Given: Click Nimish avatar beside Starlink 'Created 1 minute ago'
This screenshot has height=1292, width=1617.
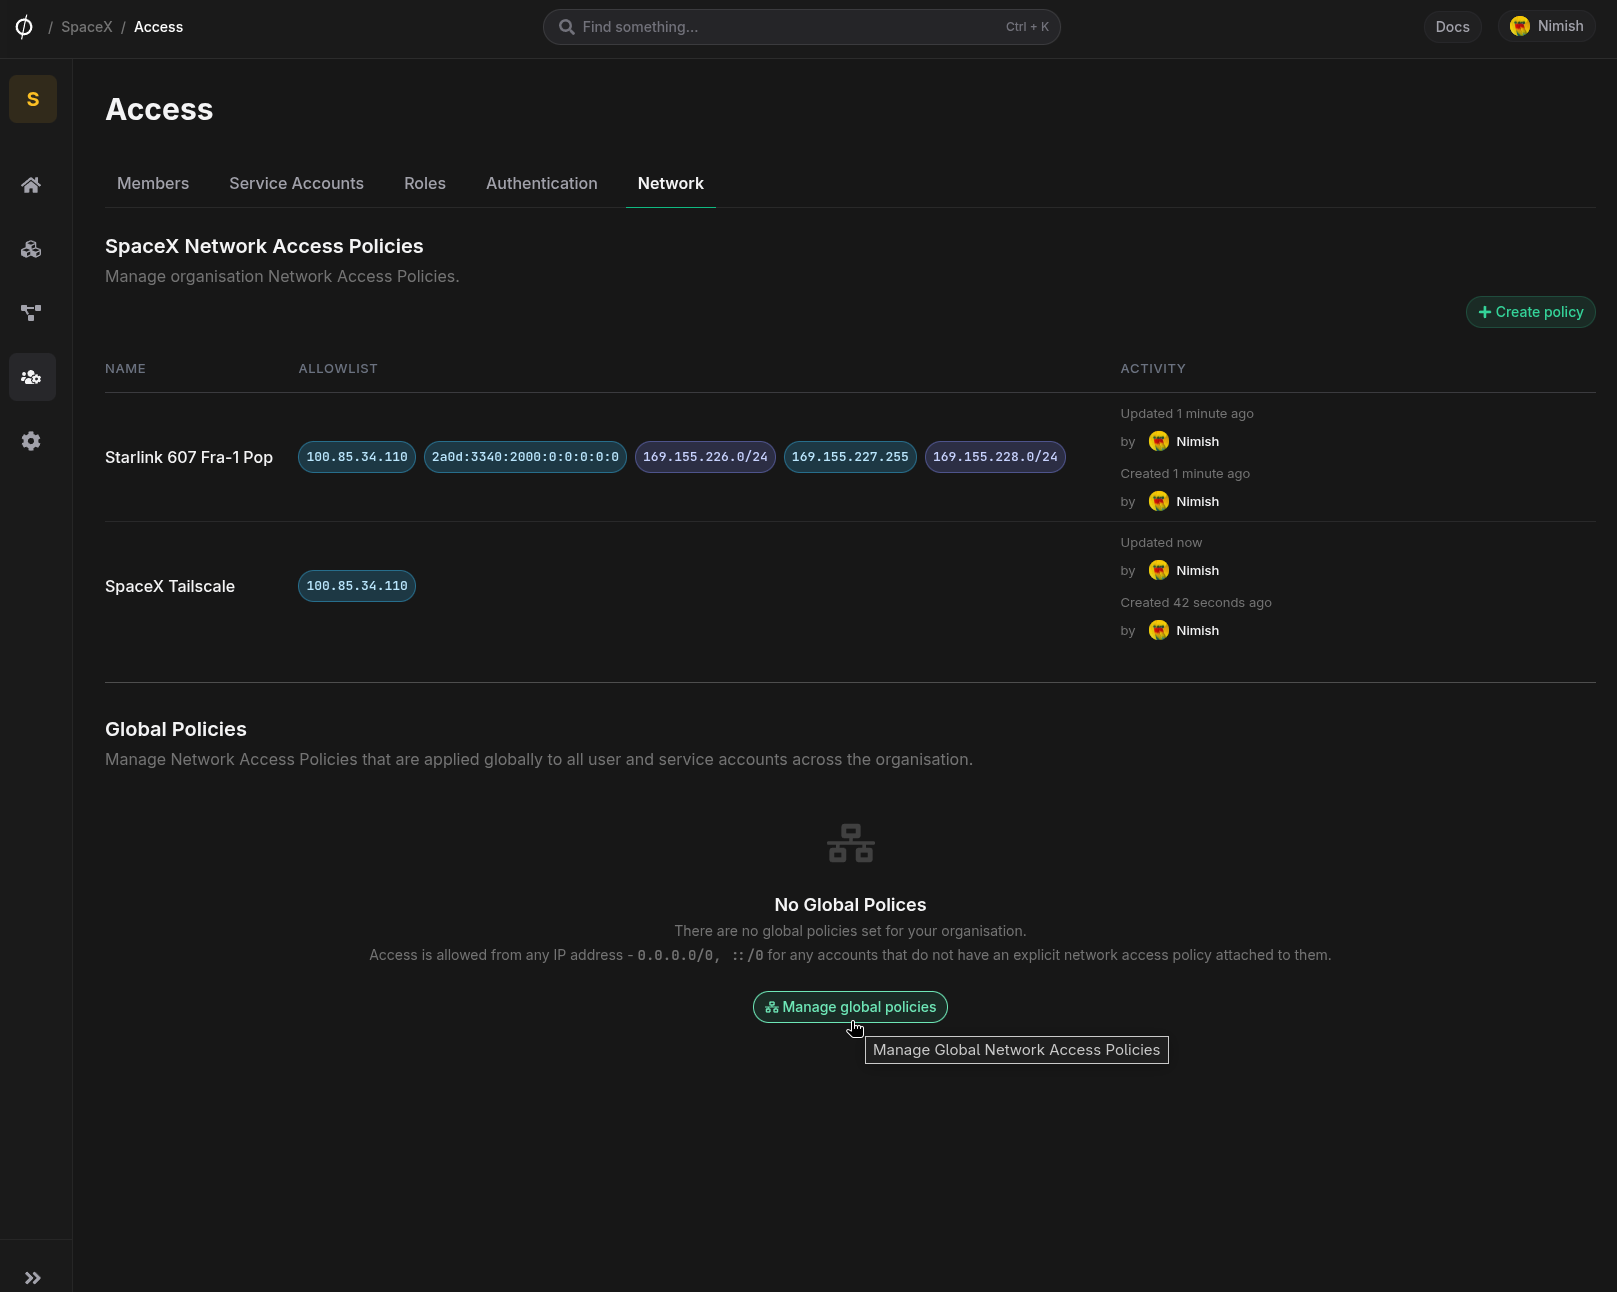Looking at the screenshot, I should pos(1159,501).
